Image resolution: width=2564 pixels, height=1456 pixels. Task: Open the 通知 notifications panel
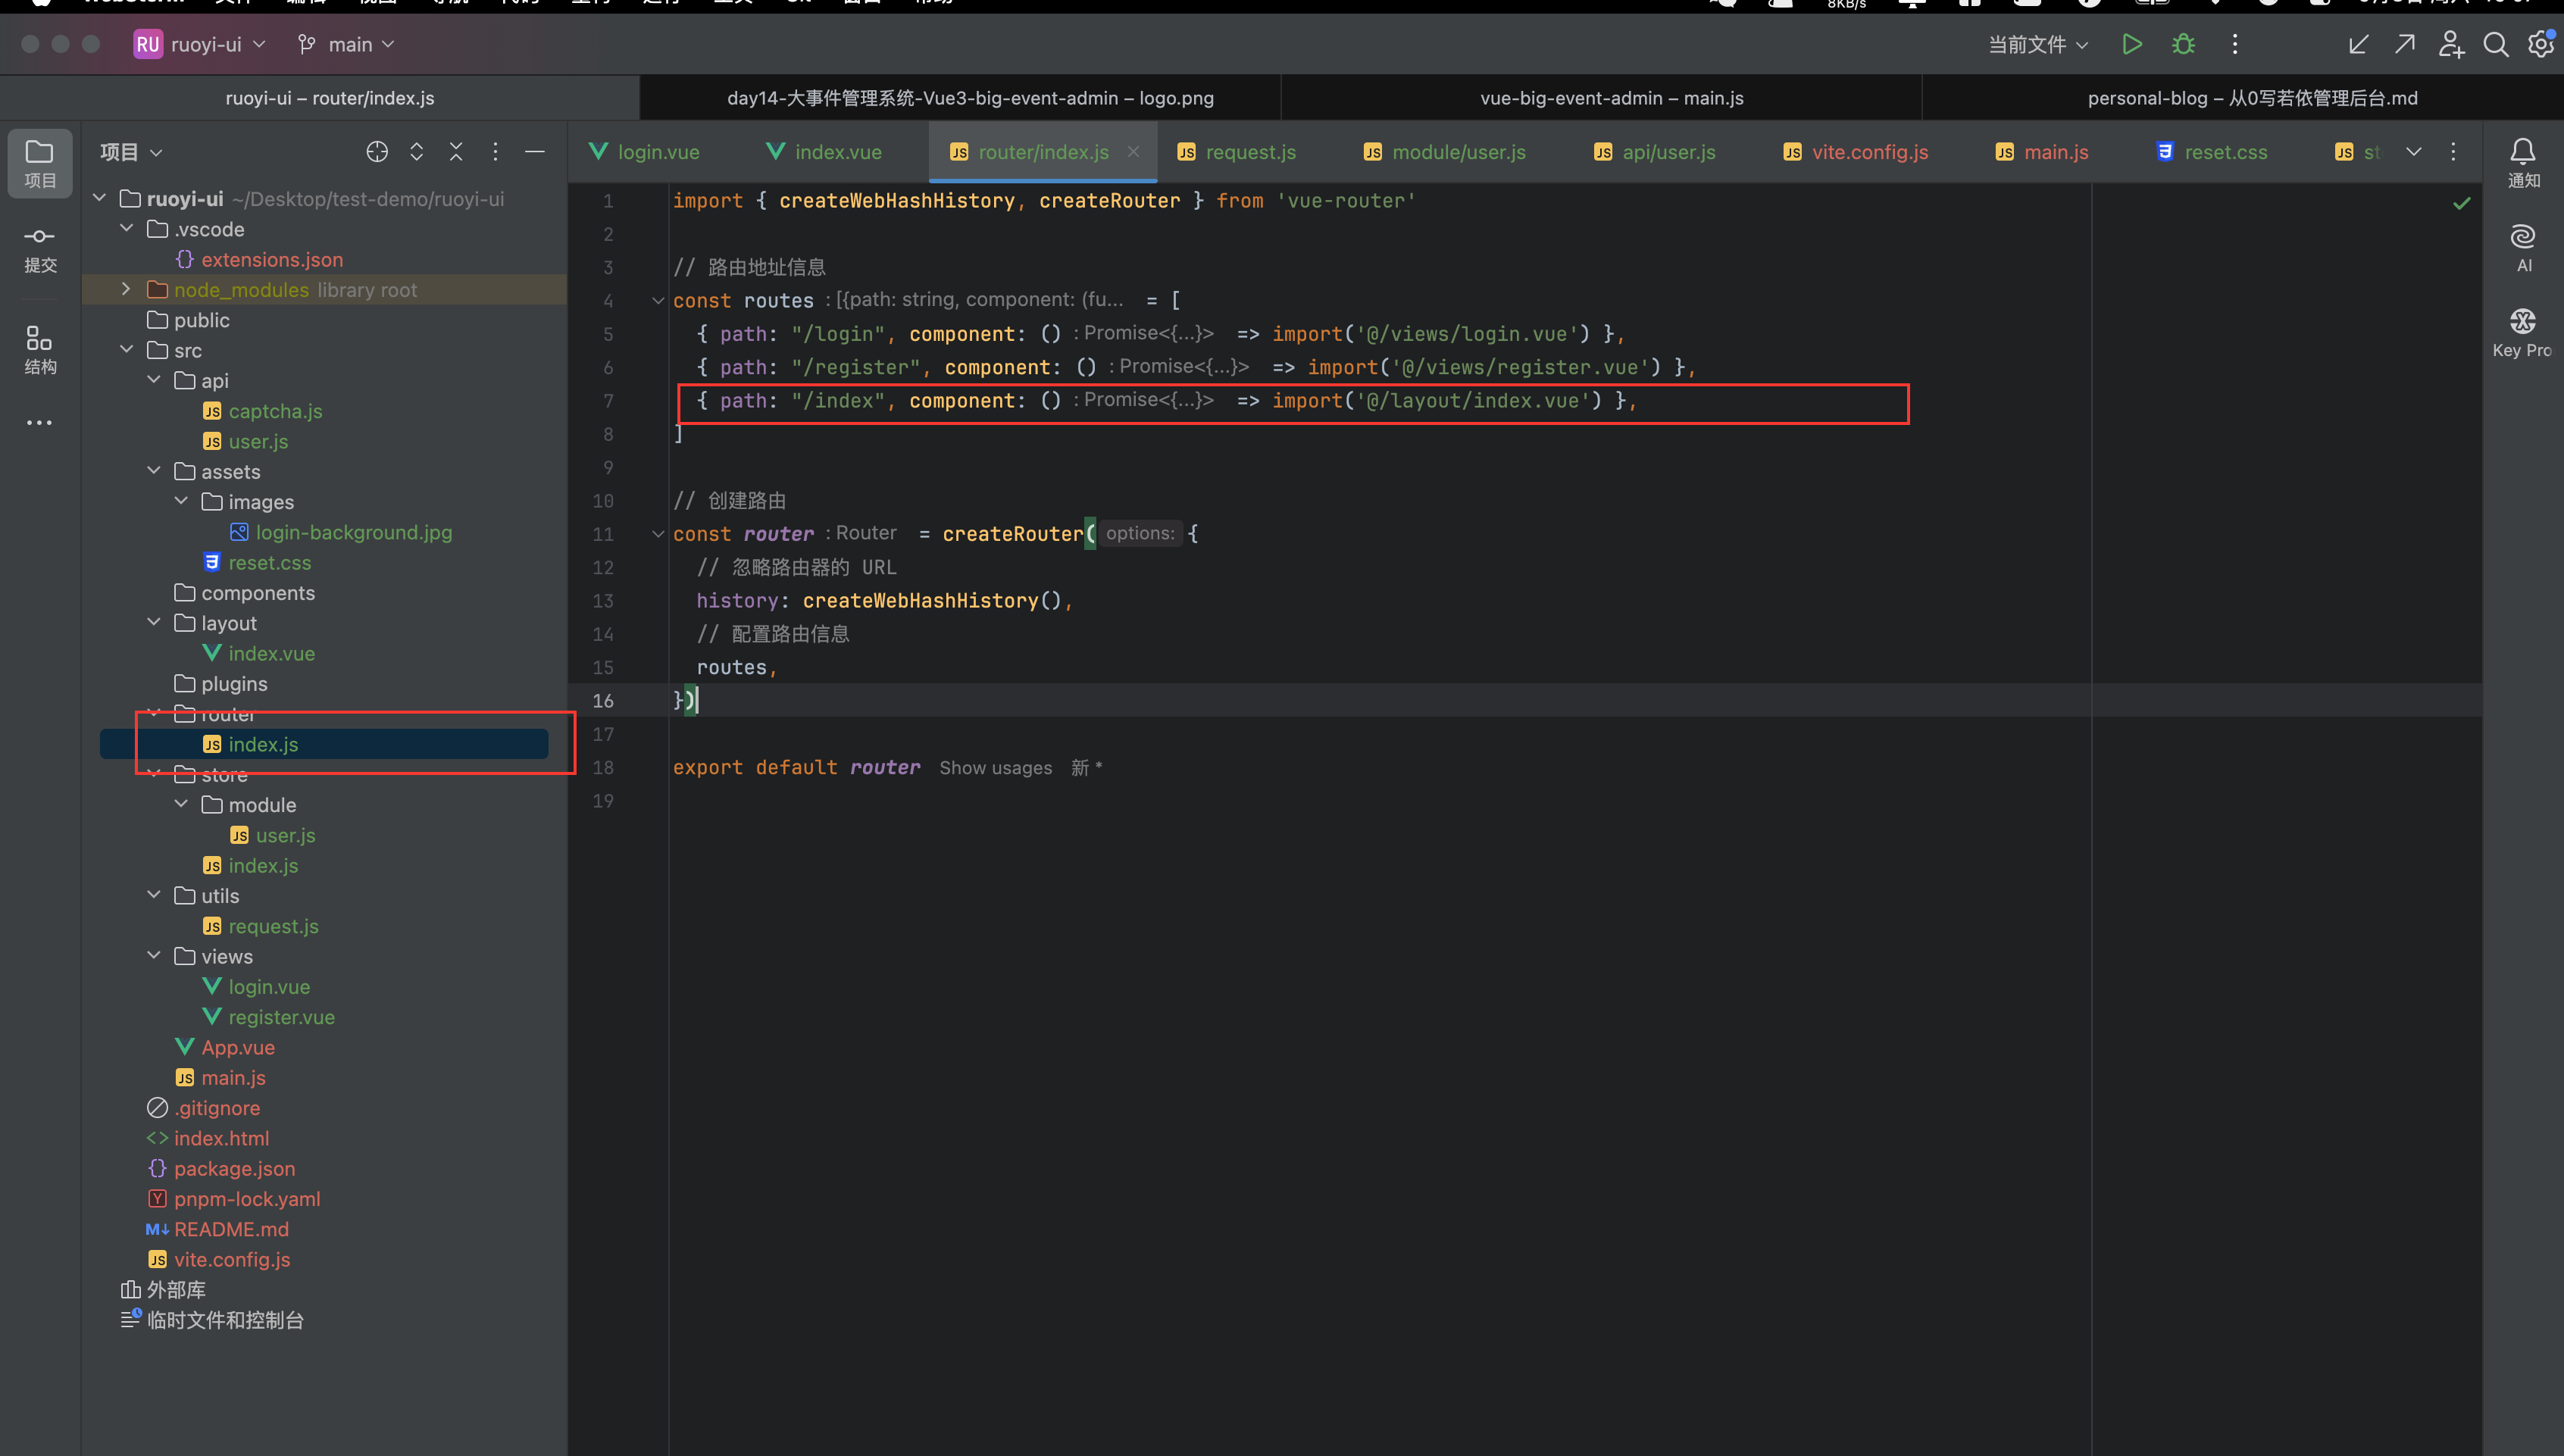coord(2523,163)
